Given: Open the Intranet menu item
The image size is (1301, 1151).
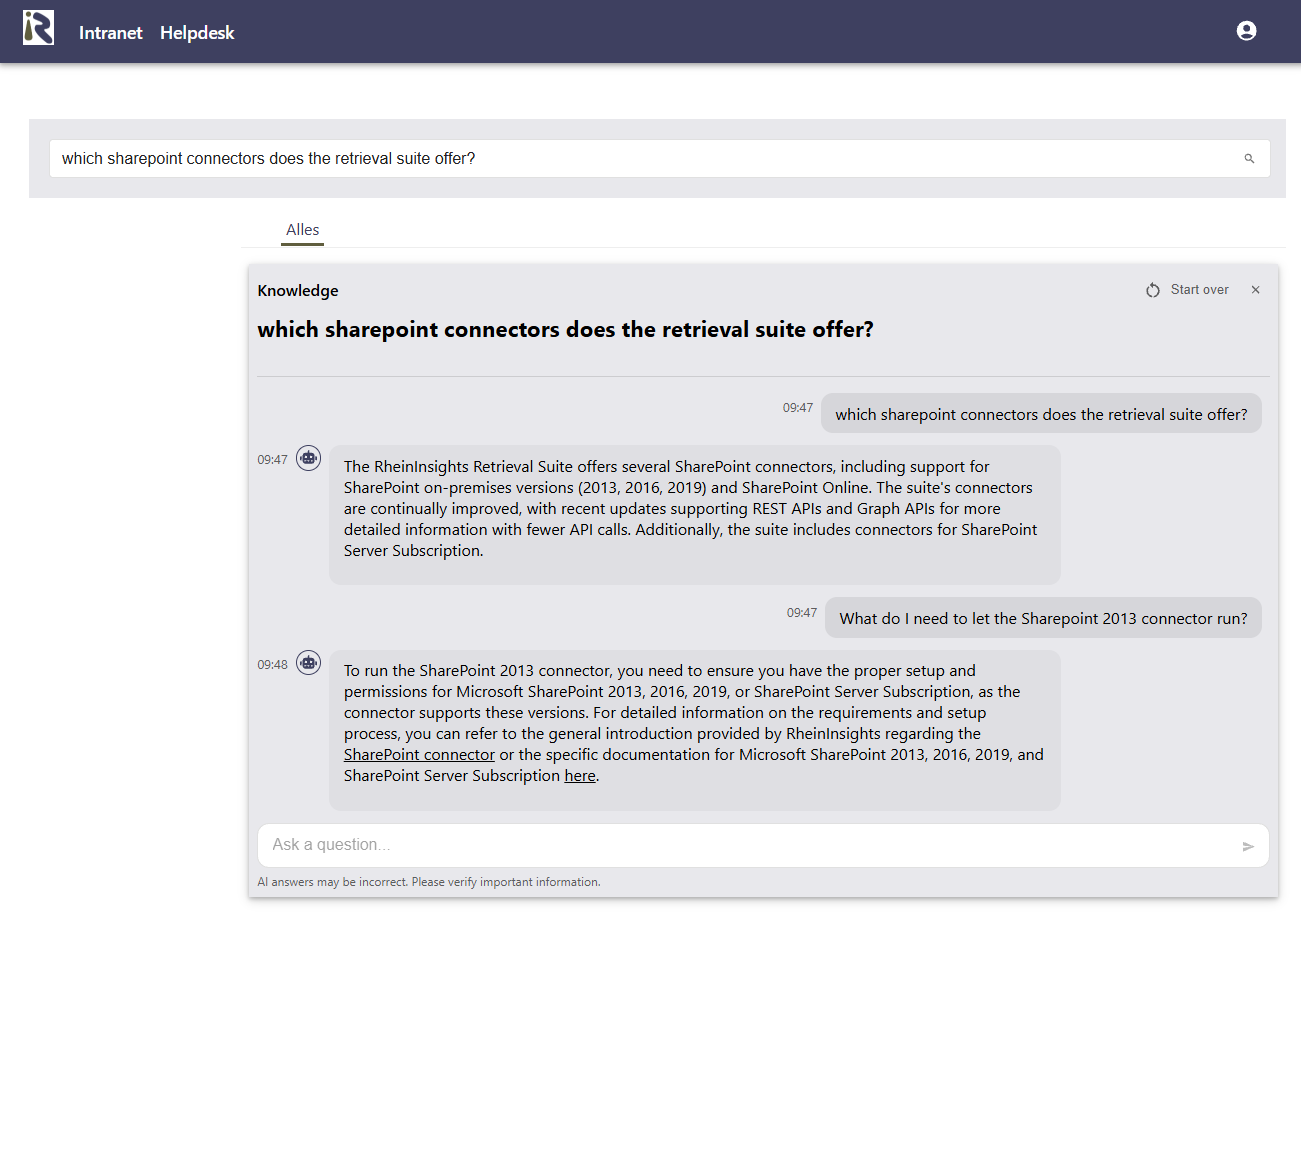Looking at the screenshot, I should click(111, 33).
